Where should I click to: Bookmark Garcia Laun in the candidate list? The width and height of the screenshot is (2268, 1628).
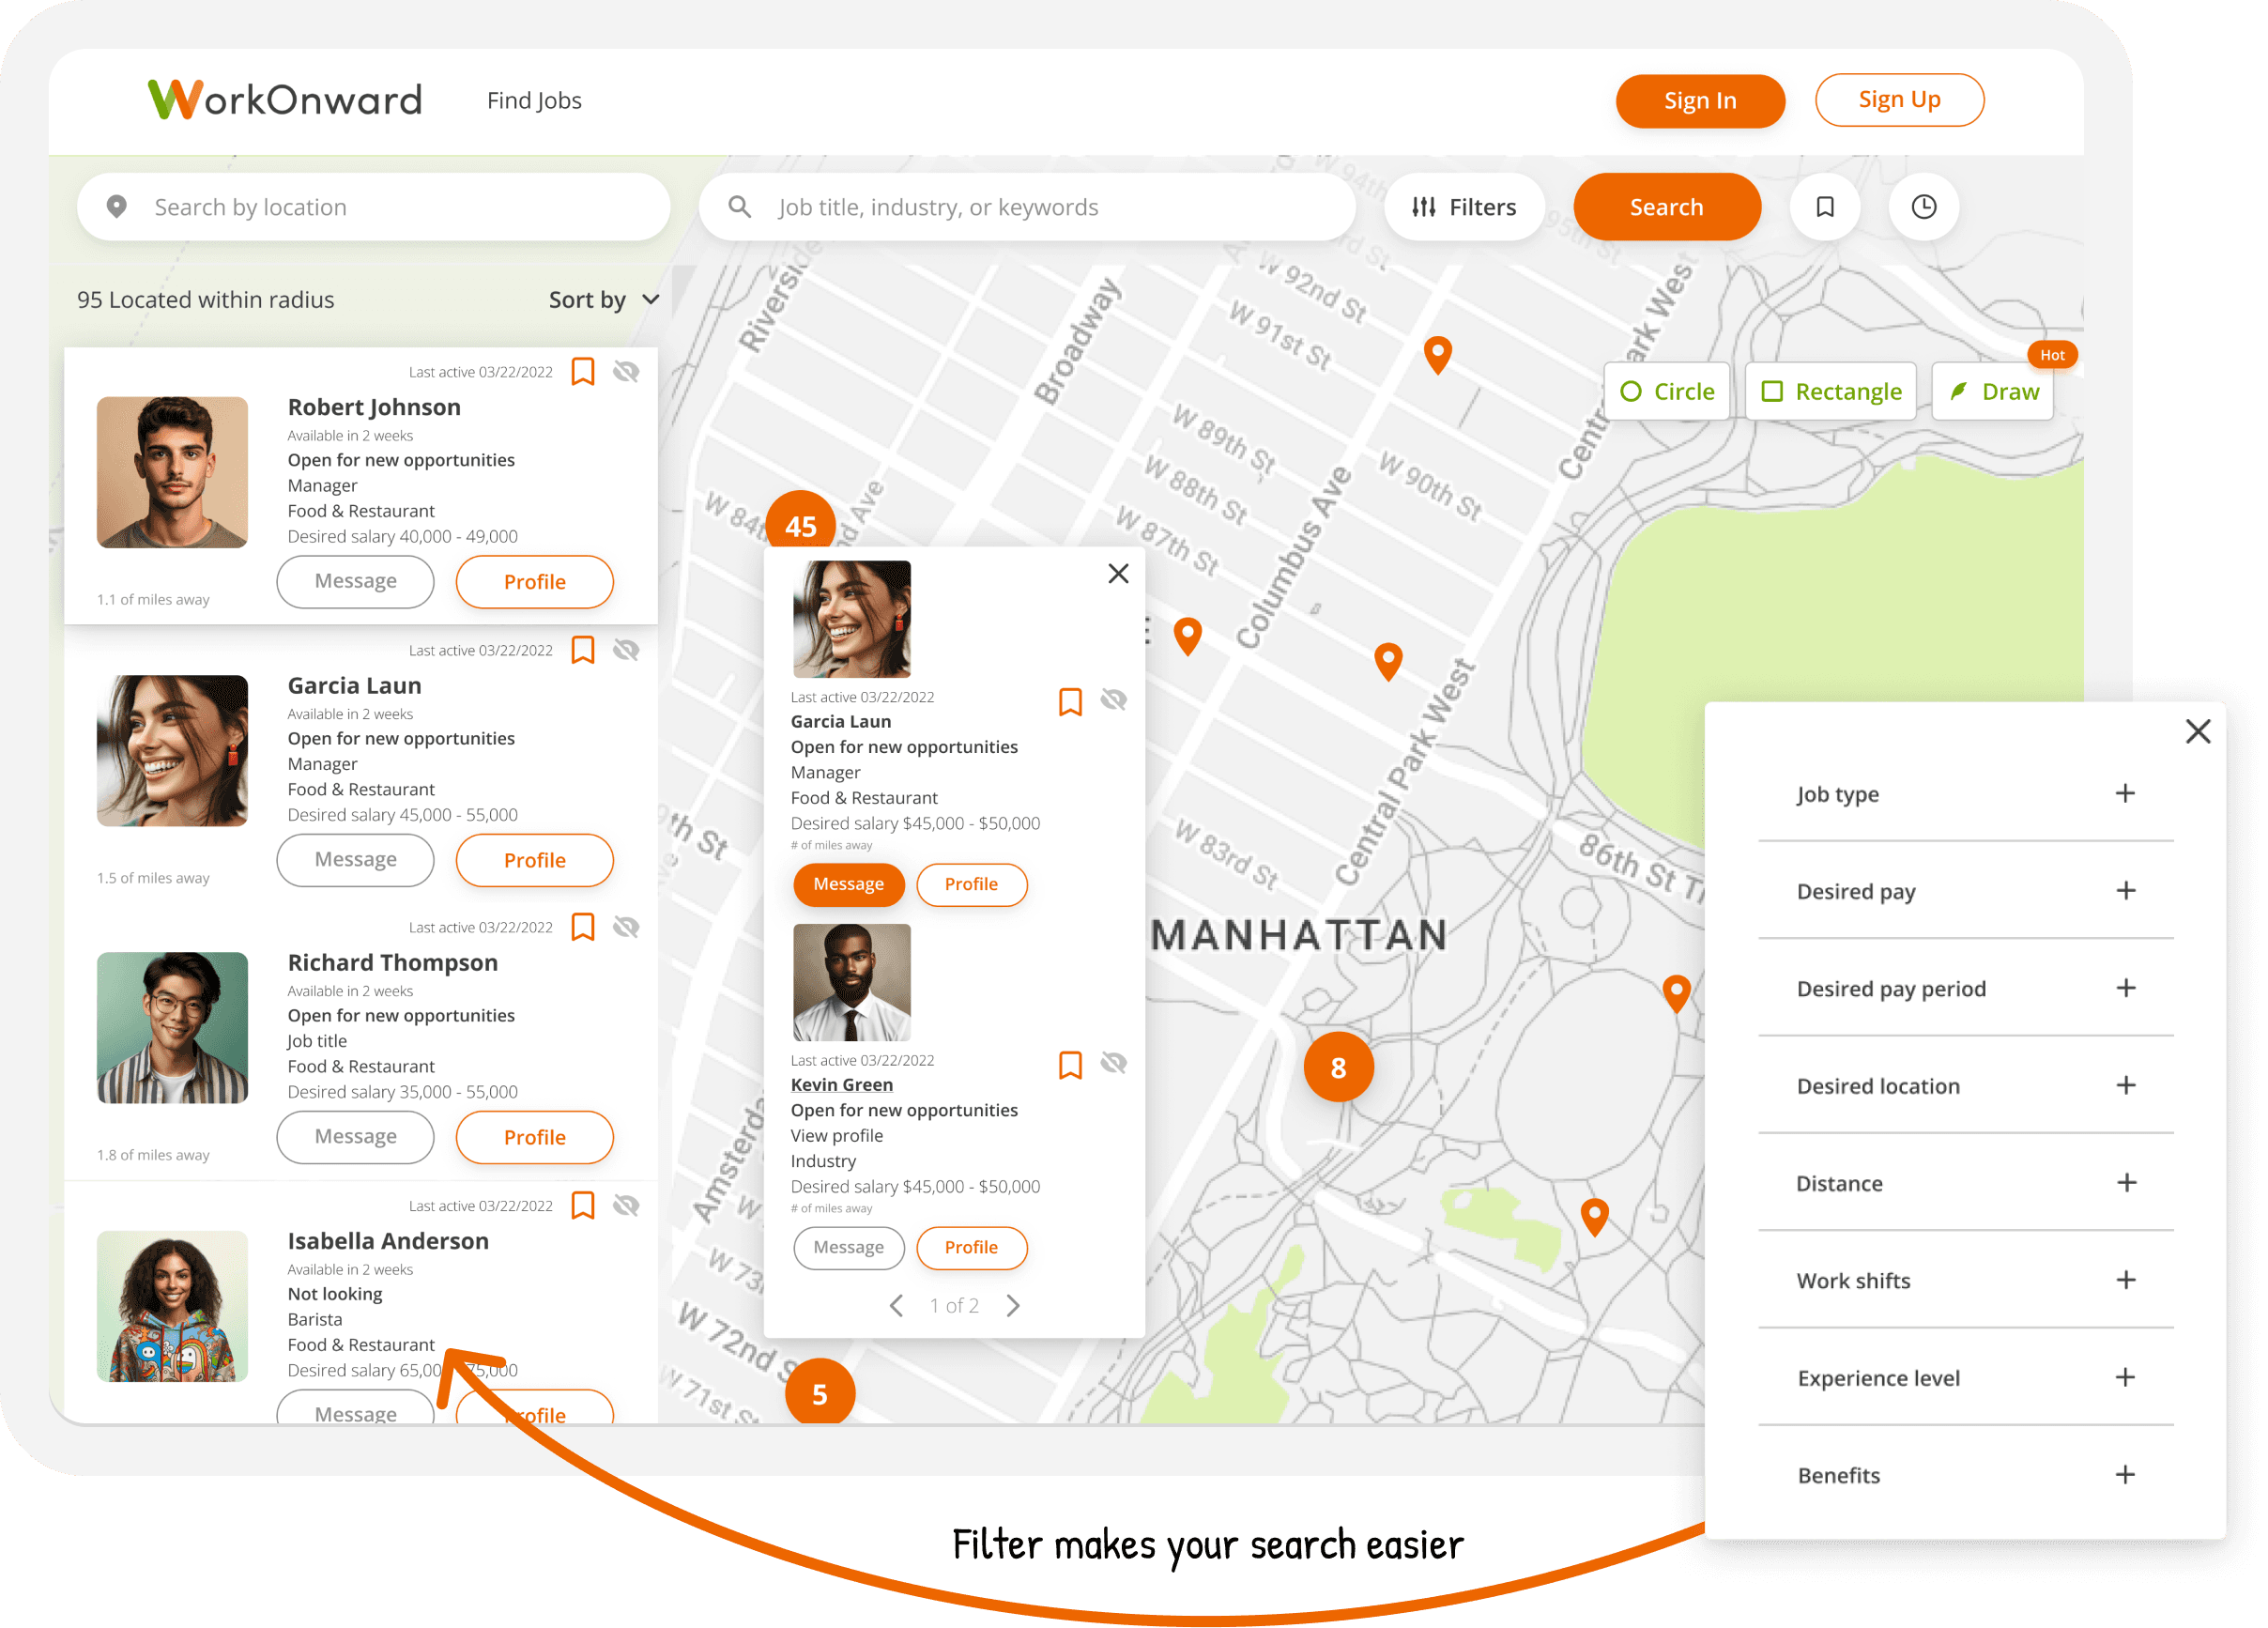(x=582, y=650)
